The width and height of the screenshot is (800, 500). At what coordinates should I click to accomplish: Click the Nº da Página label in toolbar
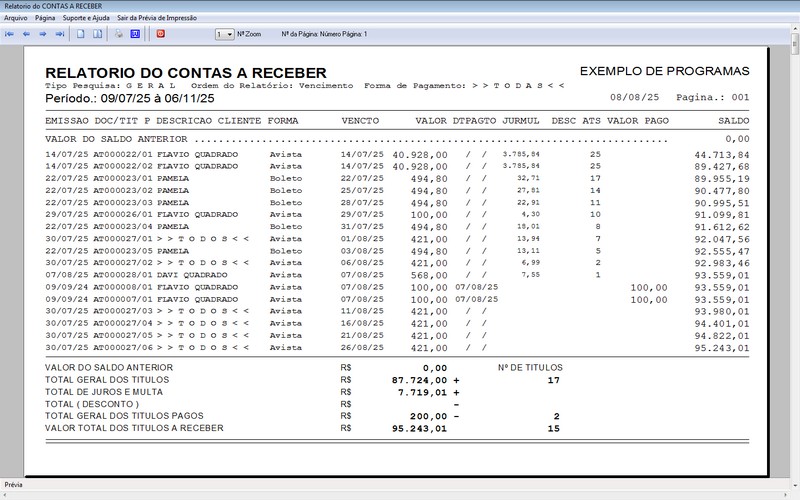324,34
